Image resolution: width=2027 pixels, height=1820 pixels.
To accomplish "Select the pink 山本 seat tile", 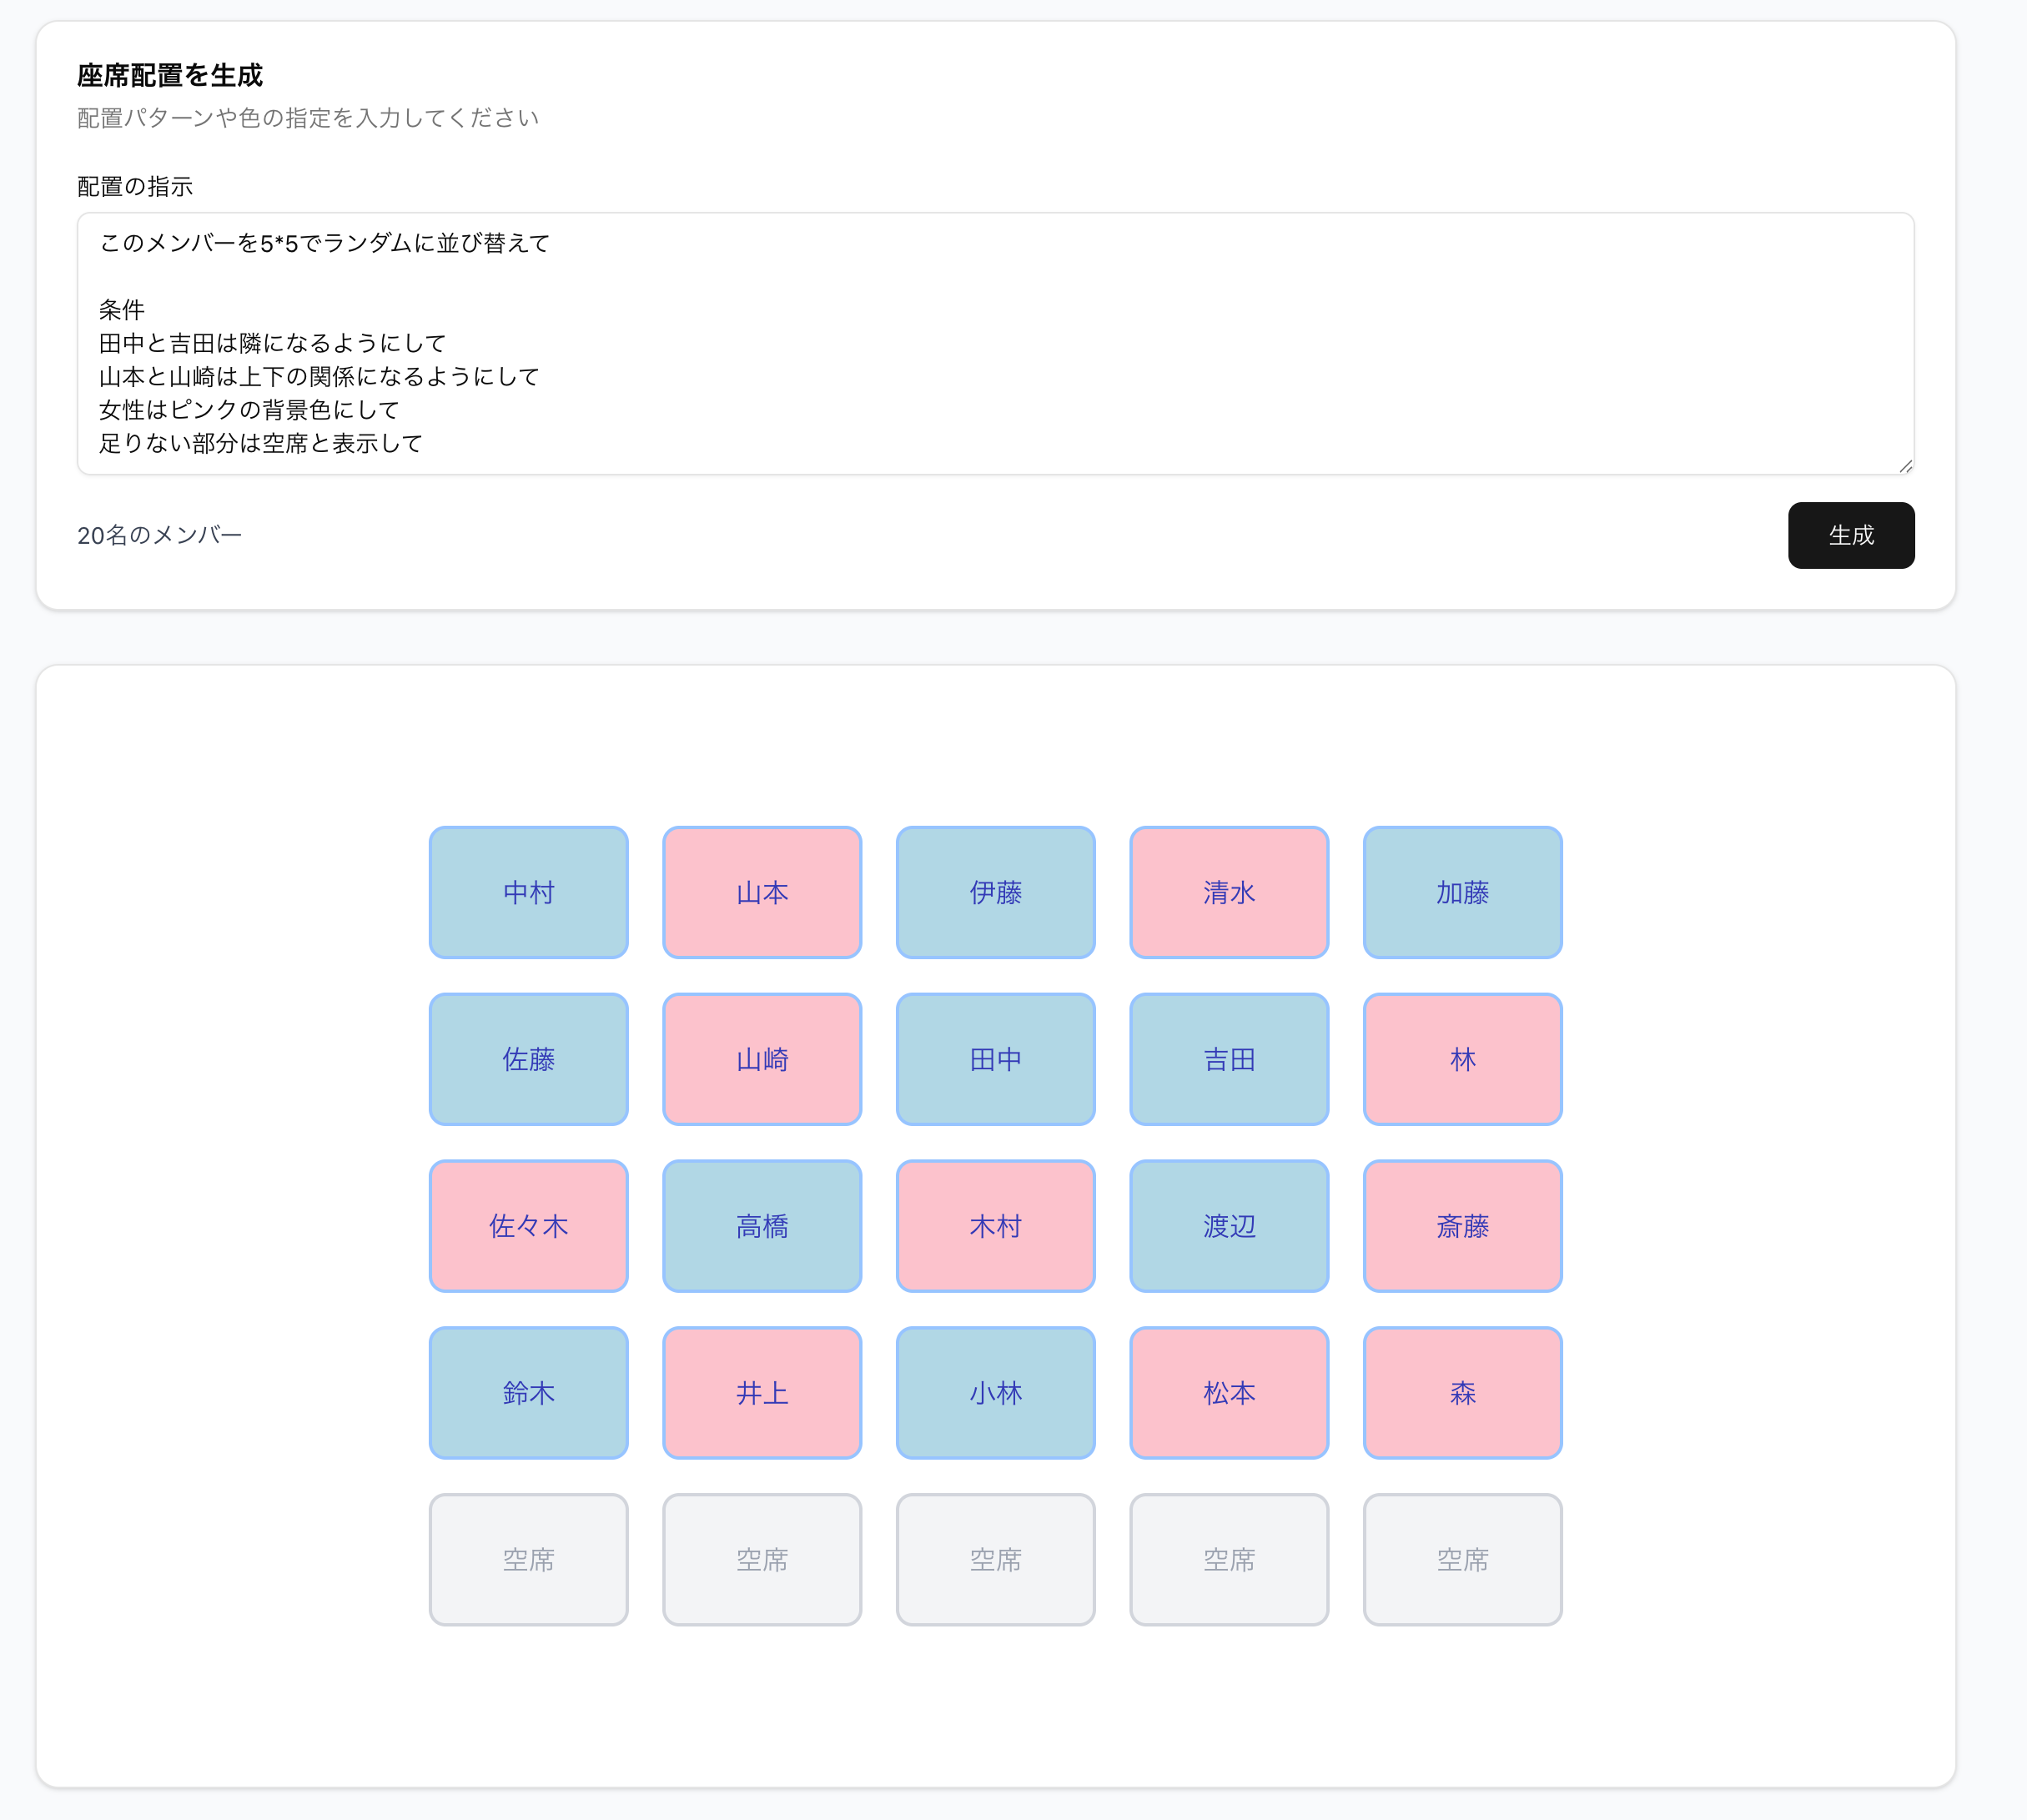I will (762, 892).
